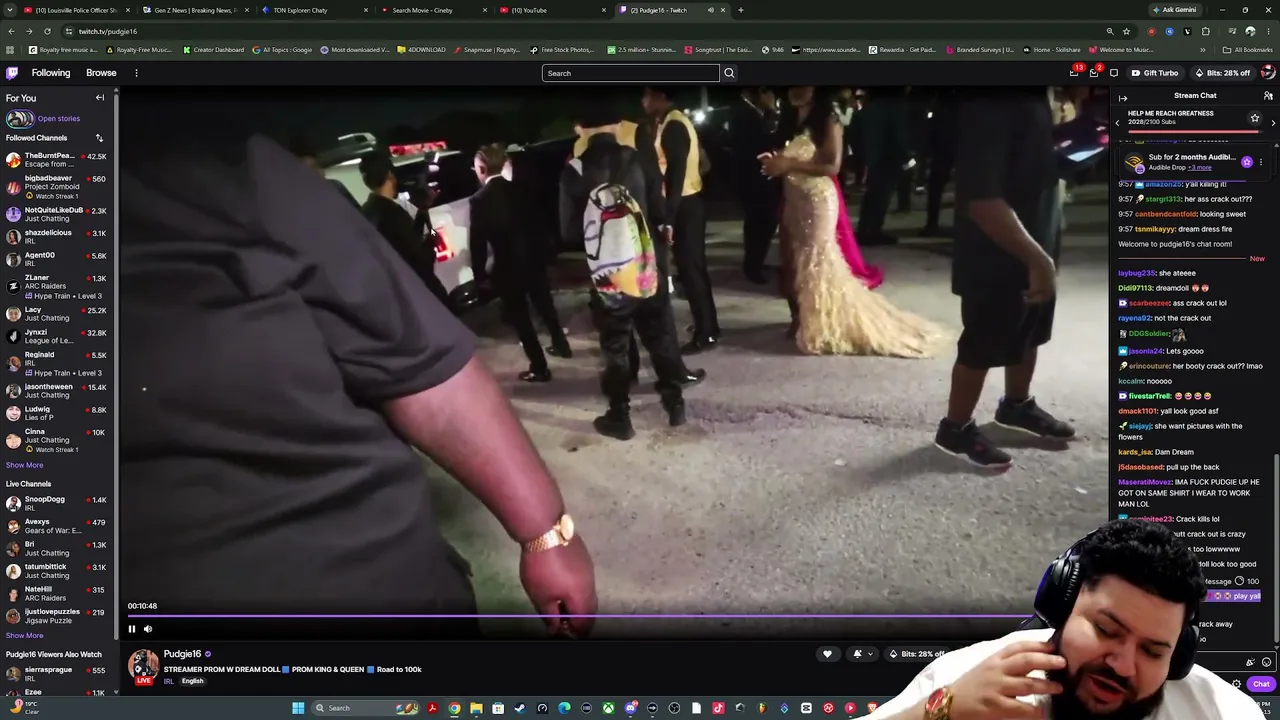
Task: Open the Following page
Action: click(51, 73)
